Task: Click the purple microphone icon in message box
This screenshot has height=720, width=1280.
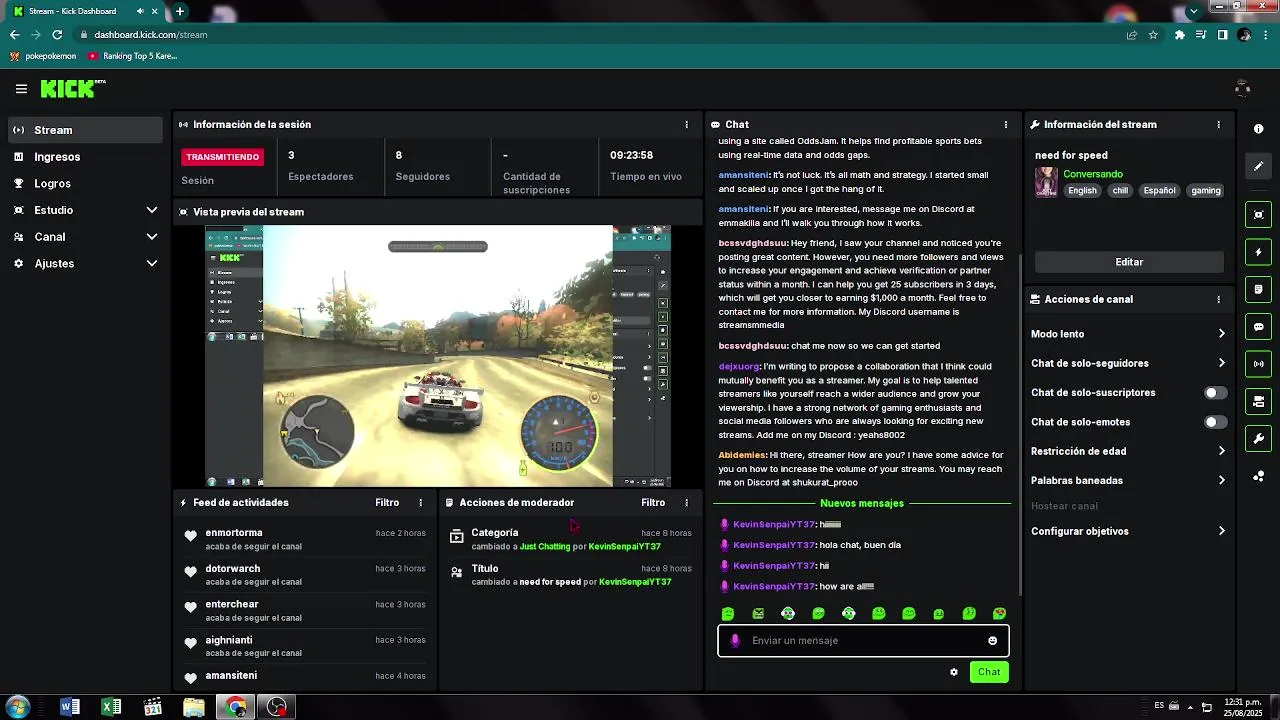Action: coord(735,641)
